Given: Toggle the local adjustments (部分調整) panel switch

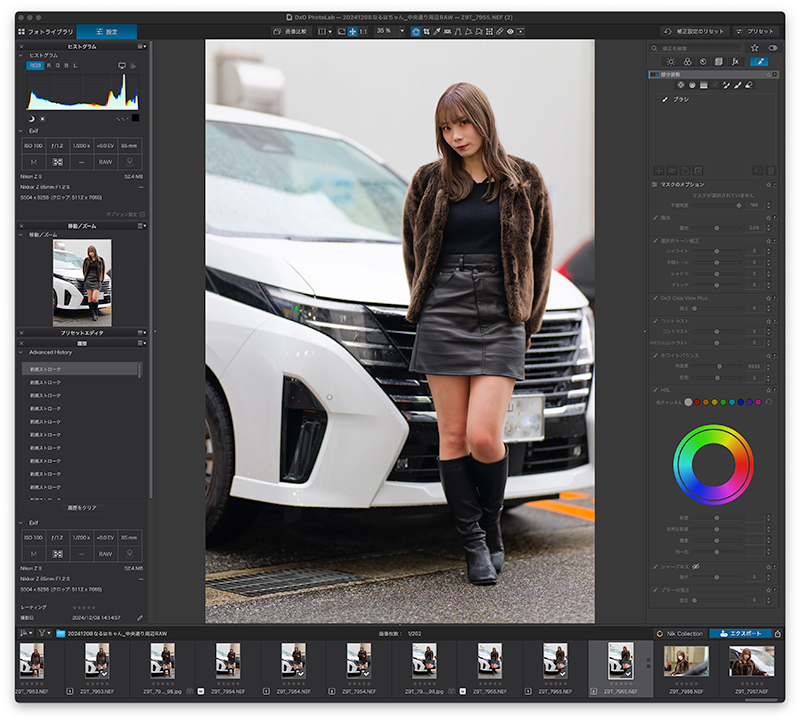Looking at the screenshot, I should 655,74.
